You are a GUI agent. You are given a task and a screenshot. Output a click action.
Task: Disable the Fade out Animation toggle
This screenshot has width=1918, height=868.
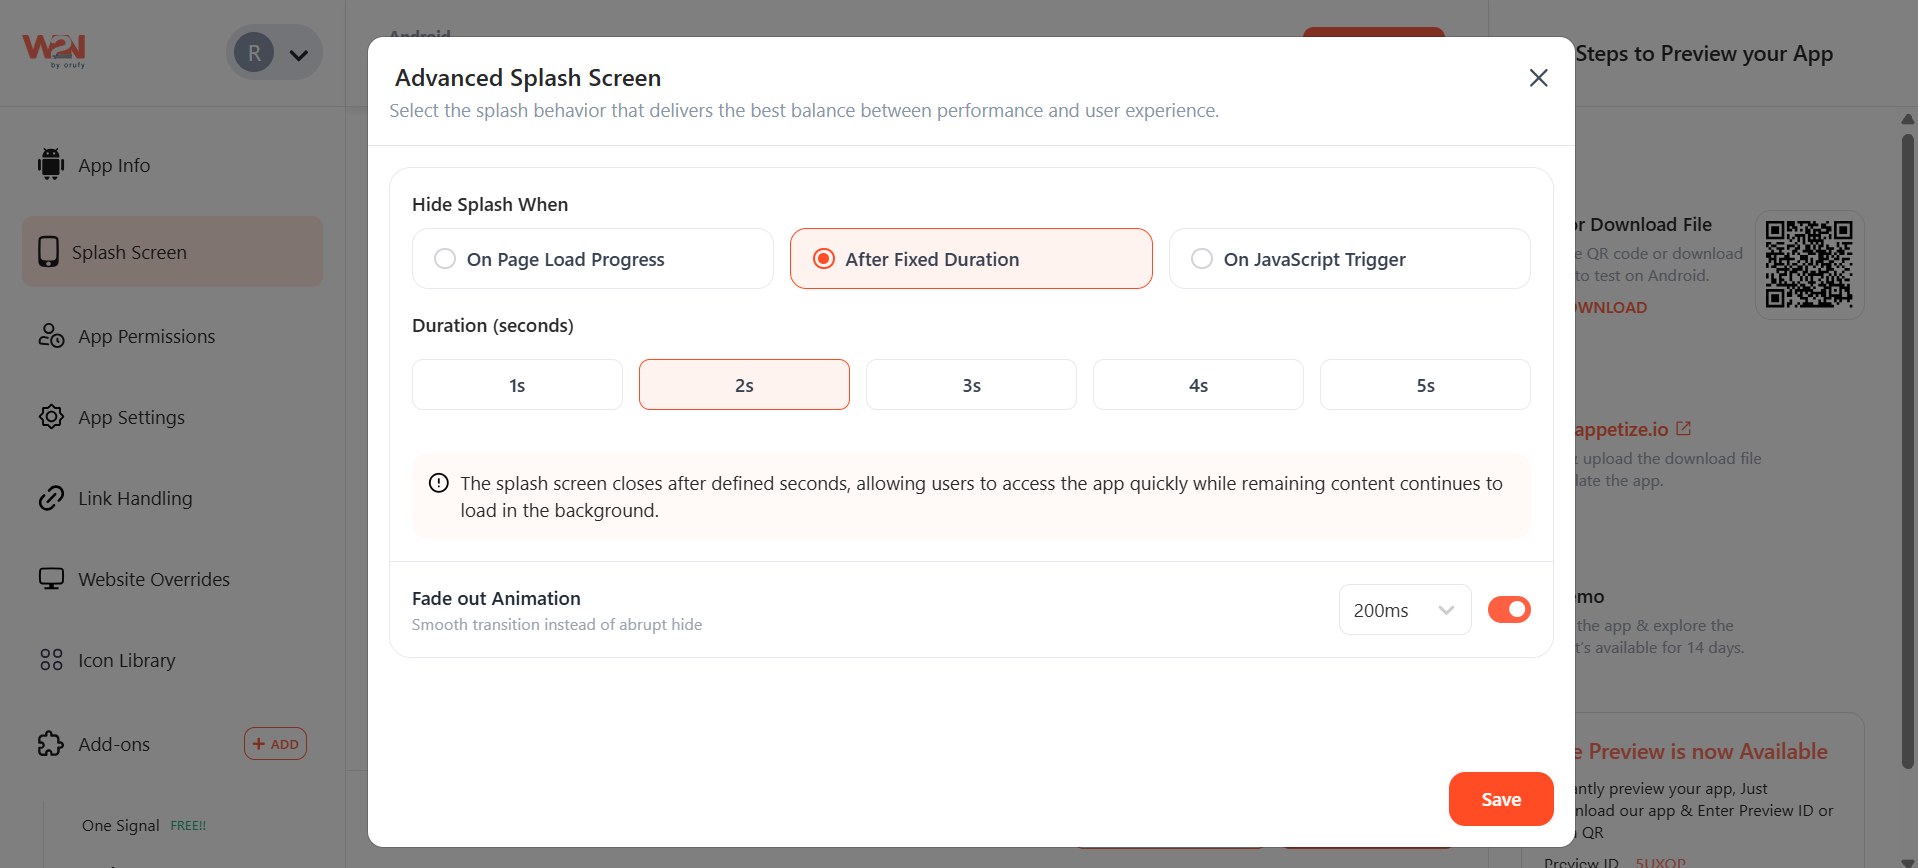(1509, 610)
